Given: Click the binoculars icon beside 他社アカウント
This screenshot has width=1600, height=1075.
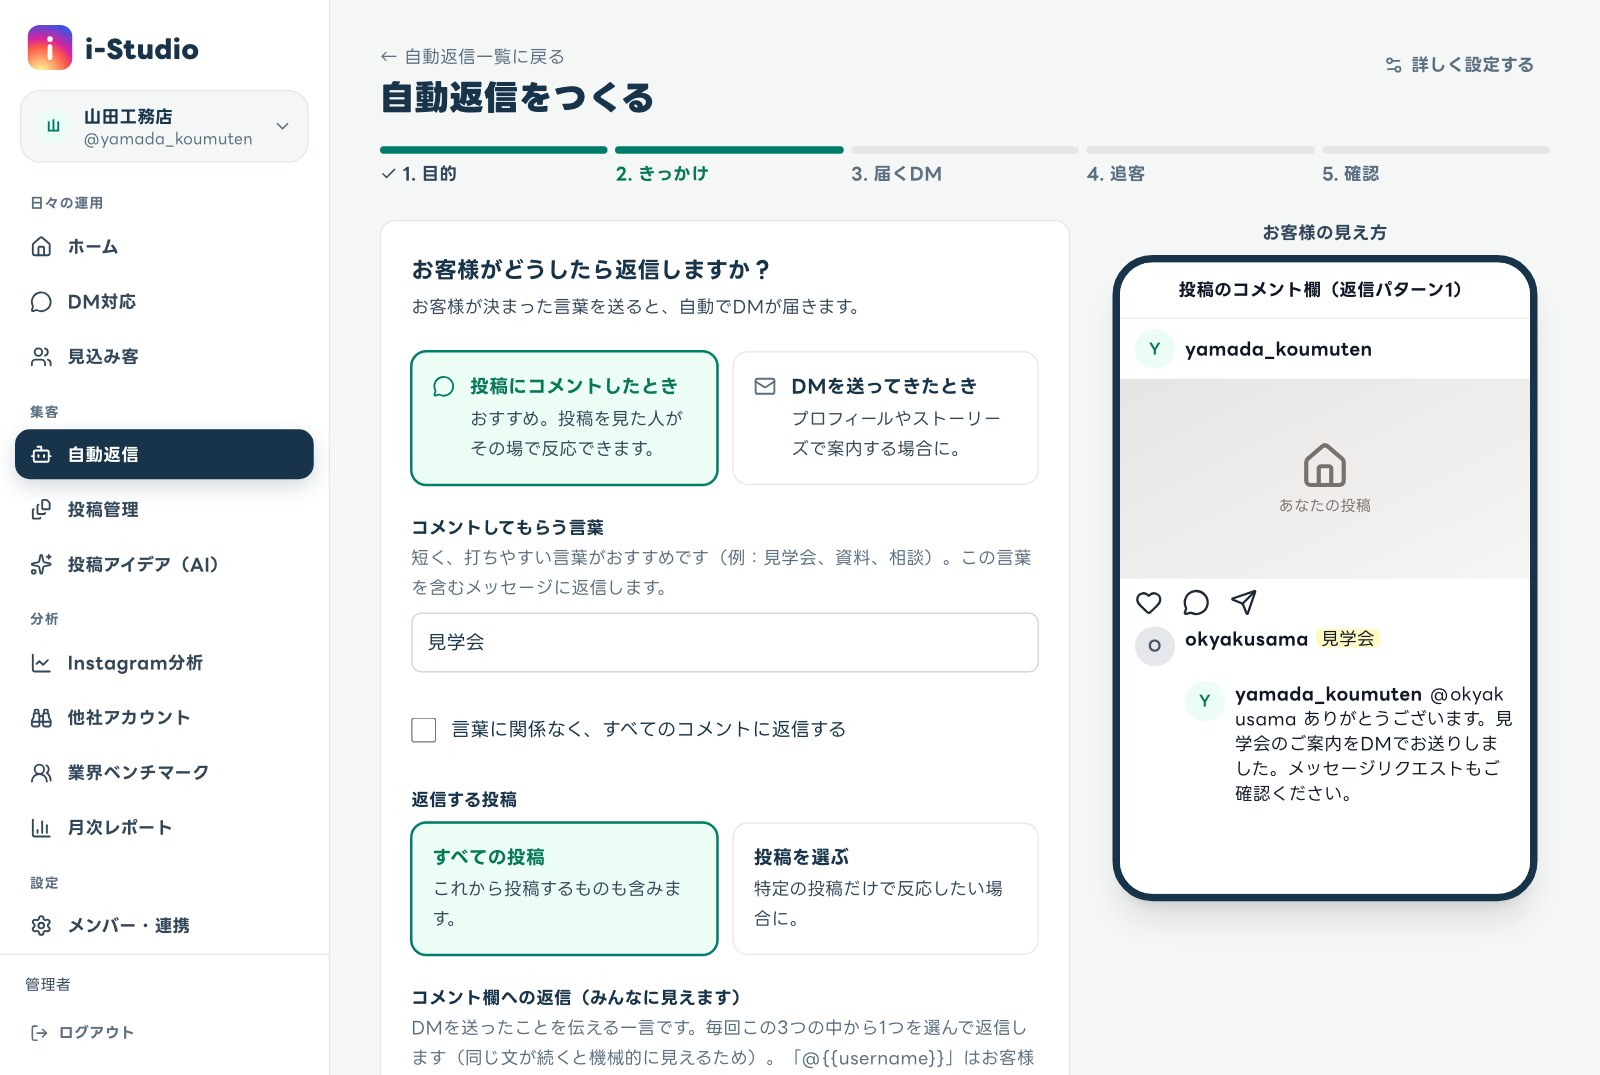Looking at the screenshot, I should click(41, 717).
